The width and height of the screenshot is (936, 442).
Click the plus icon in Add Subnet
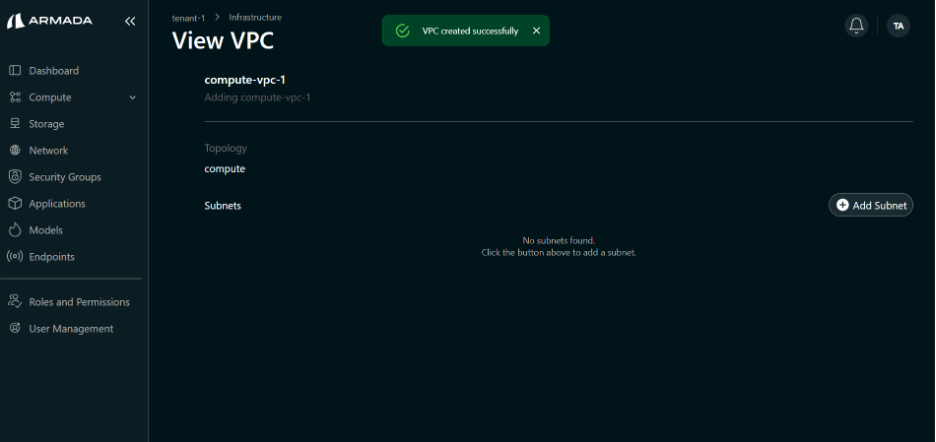(842, 205)
